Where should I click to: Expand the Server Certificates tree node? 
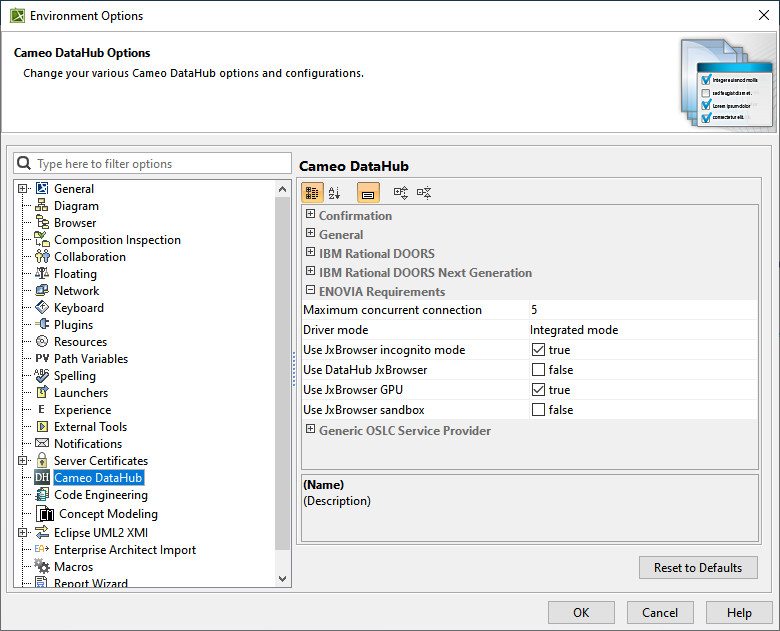[x=22, y=460]
